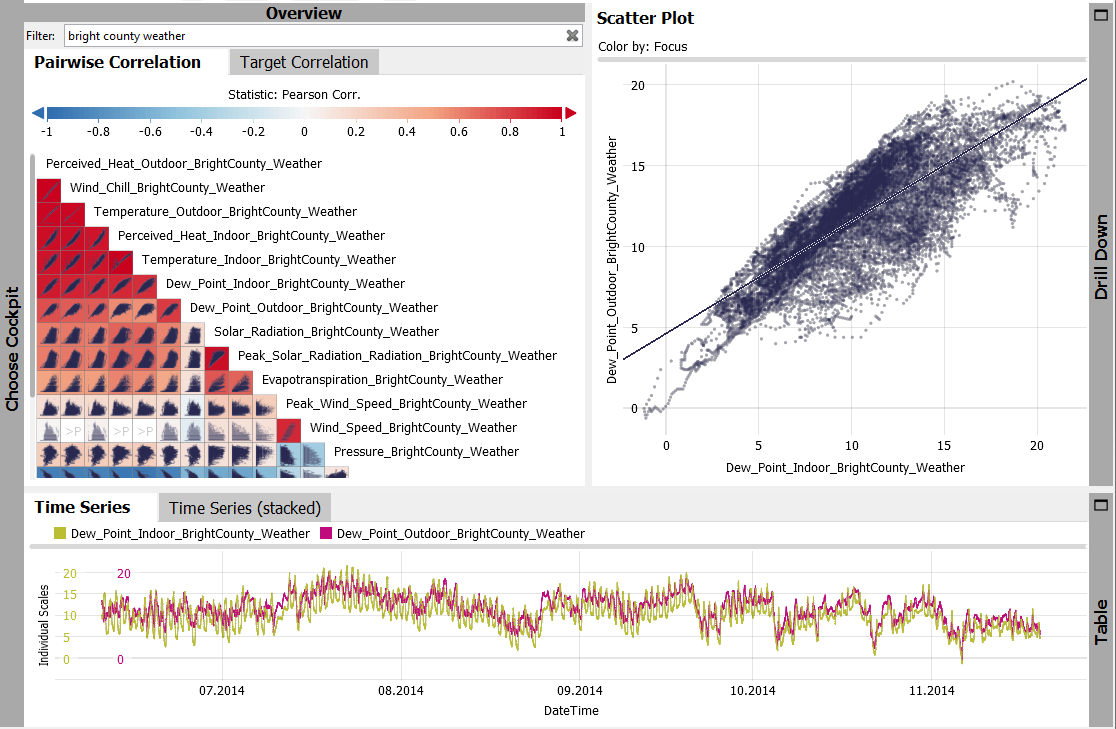Screen dimensions: 1116x729
Task: Expand the Drill Down side panel
Action: (1101, 256)
